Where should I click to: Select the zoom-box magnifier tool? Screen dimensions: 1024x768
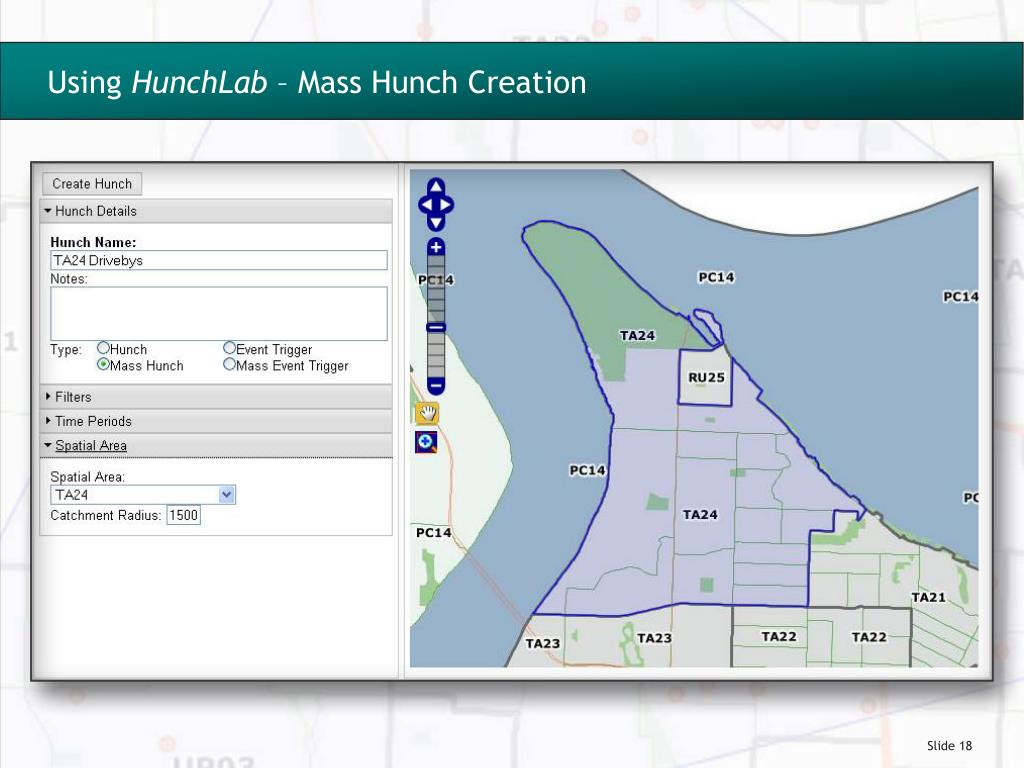coord(426,442)
